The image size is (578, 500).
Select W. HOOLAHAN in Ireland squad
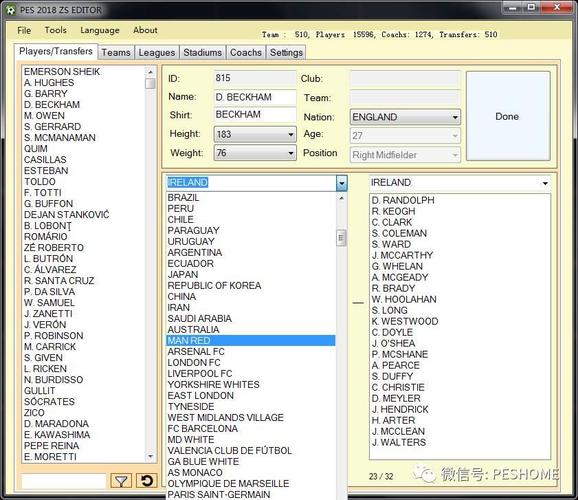point(460,299)
